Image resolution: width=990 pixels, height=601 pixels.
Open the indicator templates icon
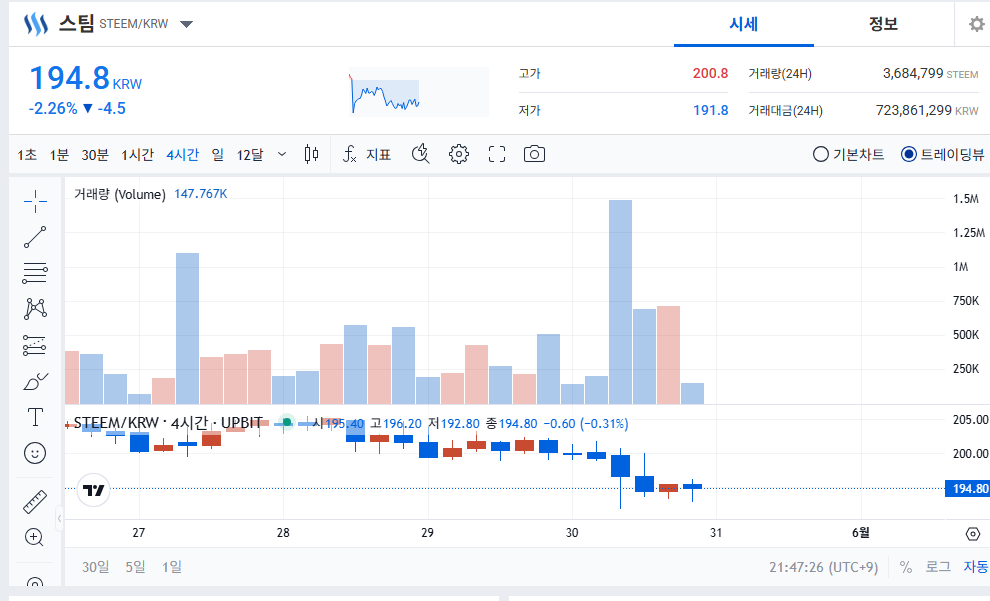[x=420, y=154]
